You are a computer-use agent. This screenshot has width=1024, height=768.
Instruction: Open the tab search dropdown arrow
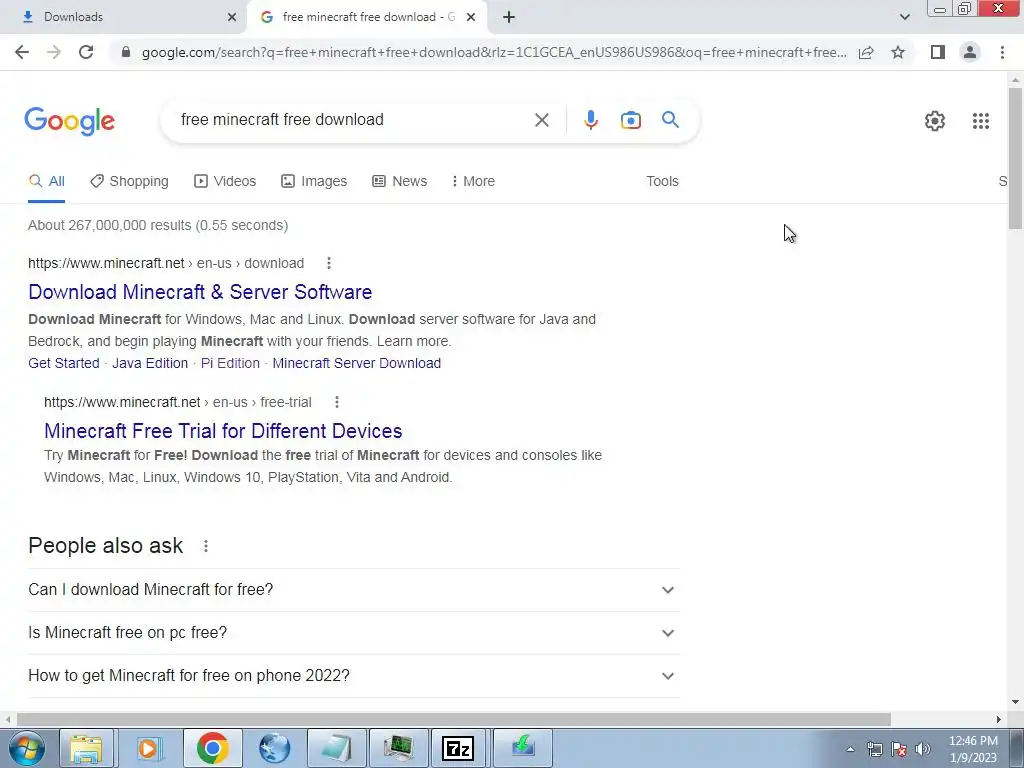point(904,17)
